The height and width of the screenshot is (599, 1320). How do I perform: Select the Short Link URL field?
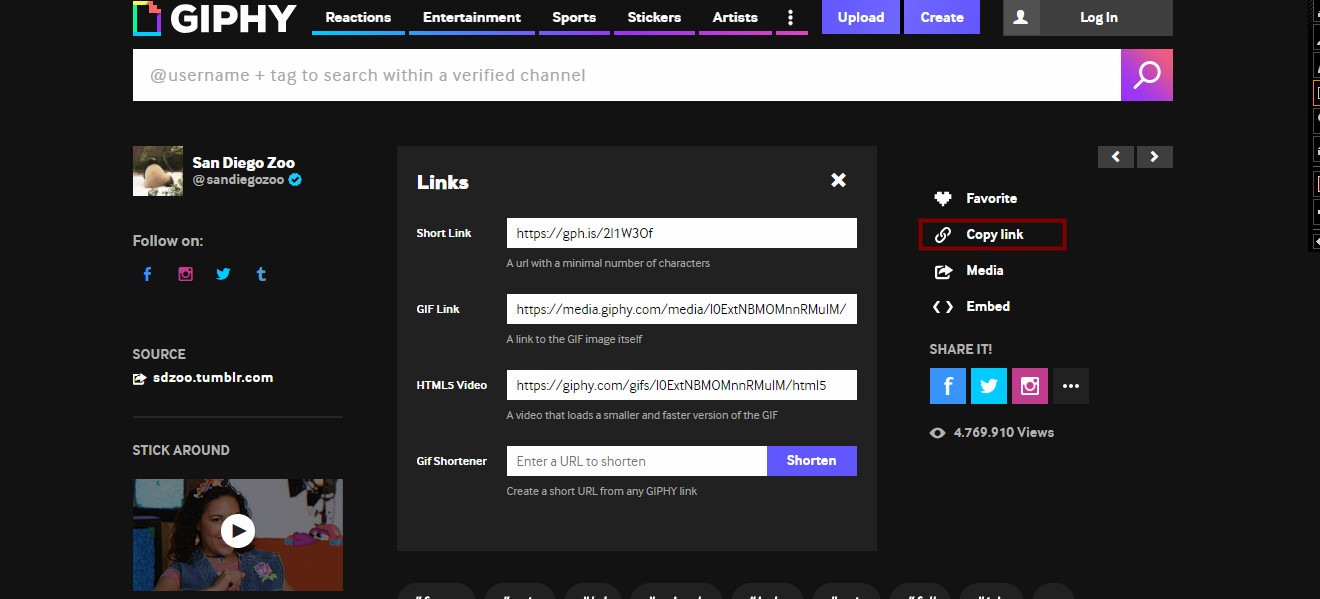(682, 233)
